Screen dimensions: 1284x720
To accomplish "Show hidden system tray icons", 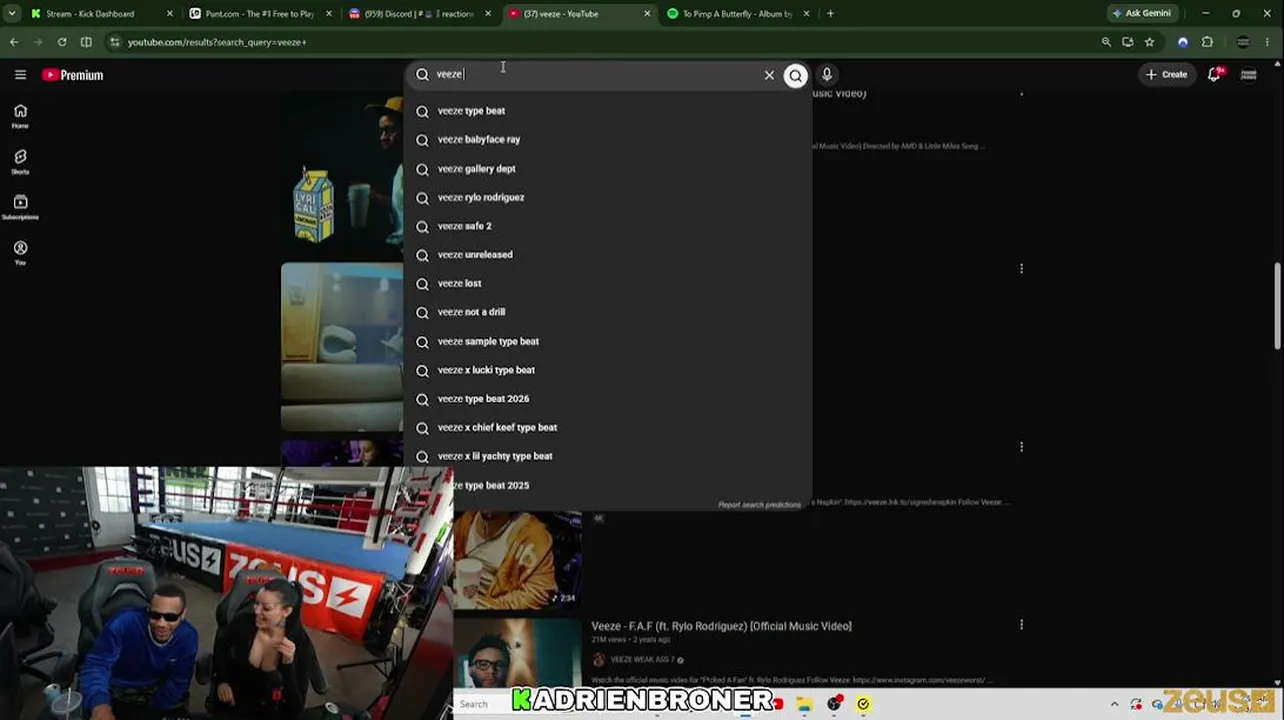I will 1114,704.
